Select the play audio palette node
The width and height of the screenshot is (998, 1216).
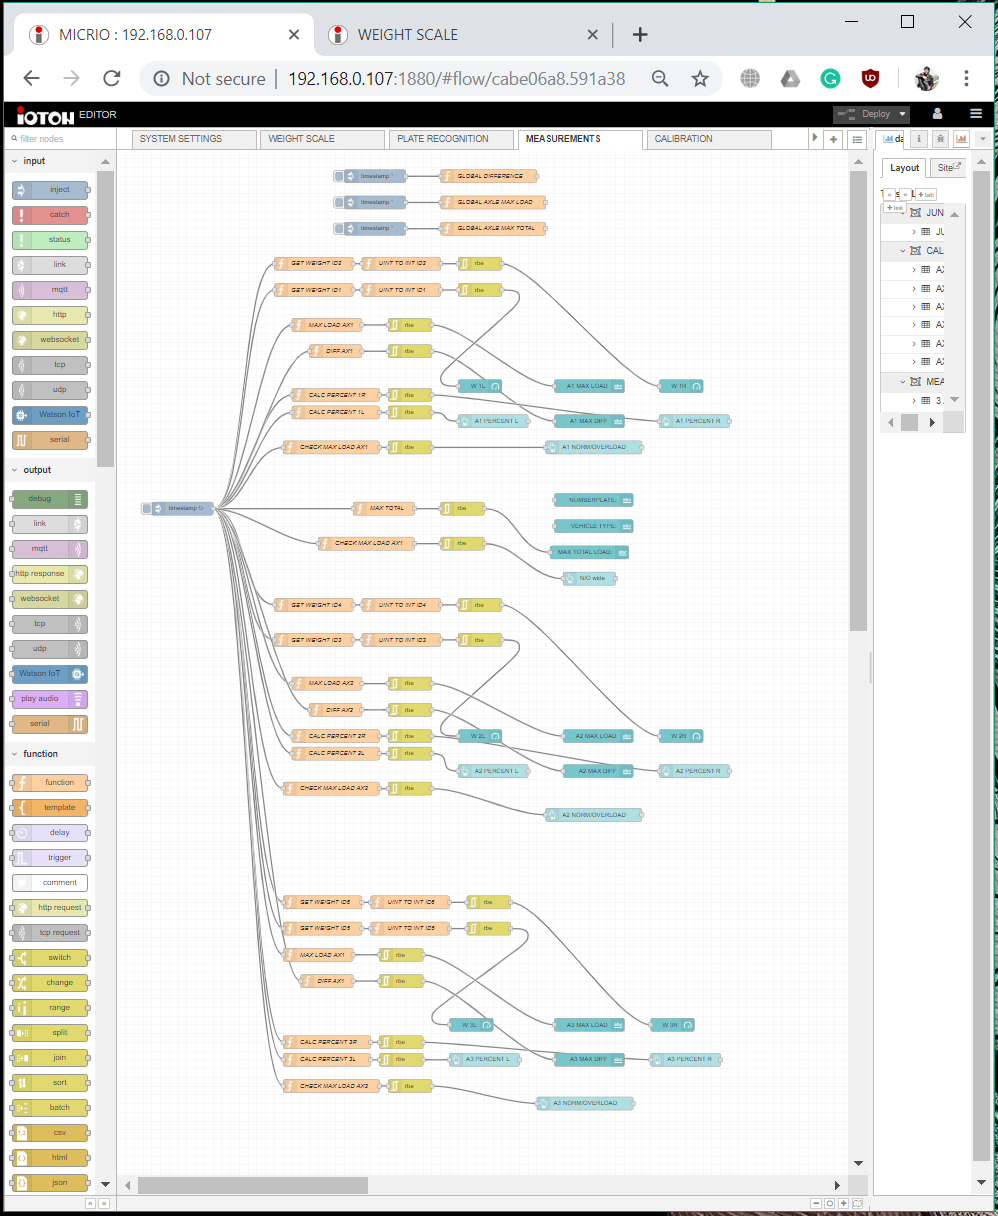tap(50, 699)
